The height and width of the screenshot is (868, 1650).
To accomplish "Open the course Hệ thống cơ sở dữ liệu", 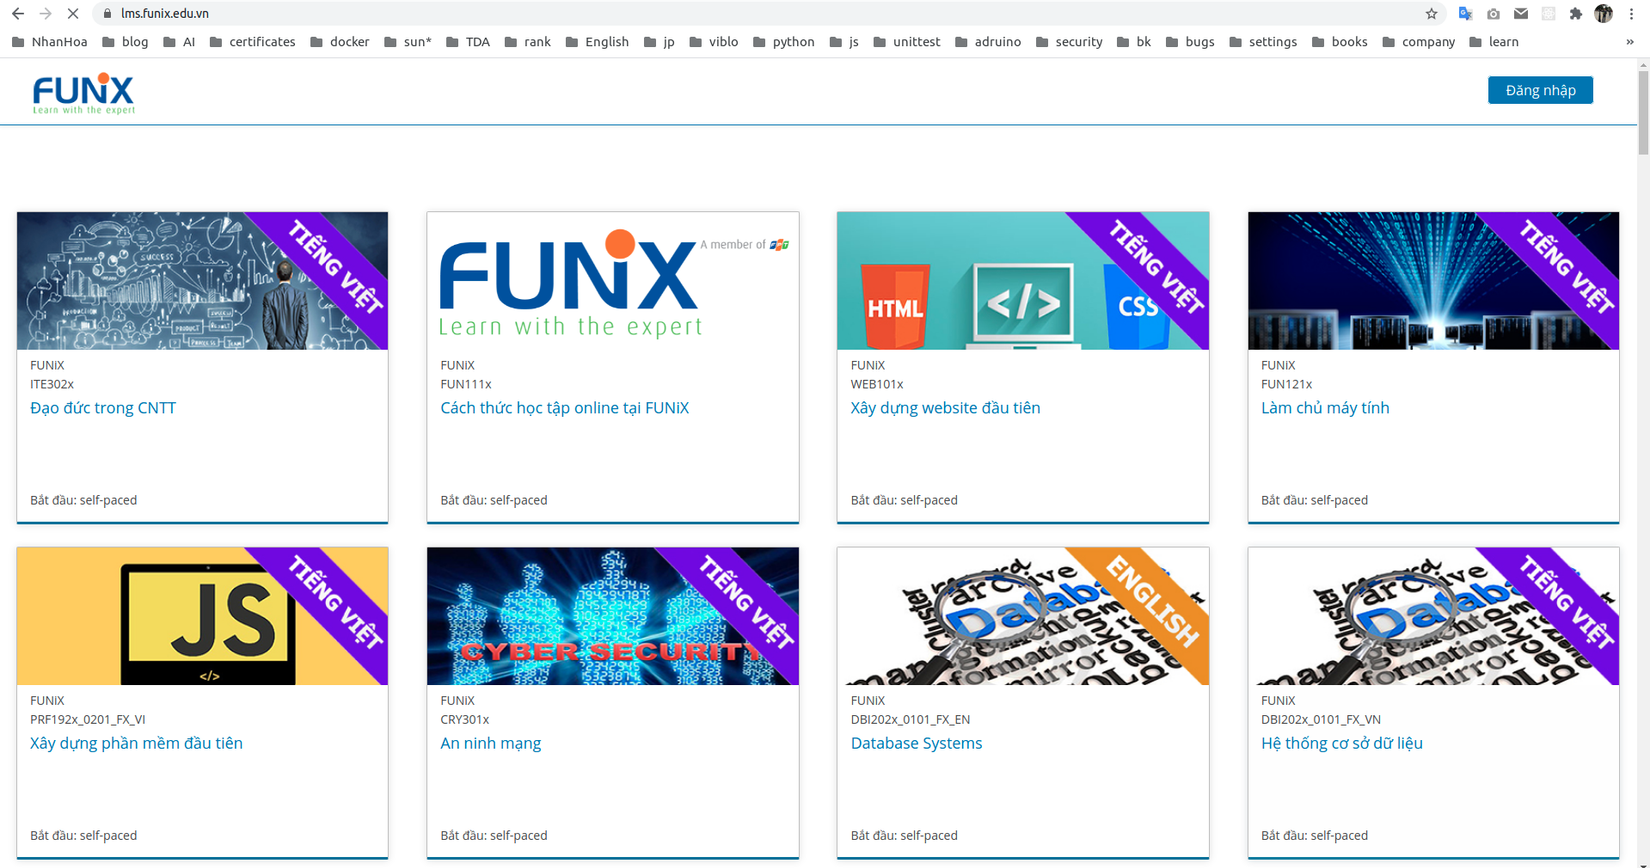I will pos(1341,743).
